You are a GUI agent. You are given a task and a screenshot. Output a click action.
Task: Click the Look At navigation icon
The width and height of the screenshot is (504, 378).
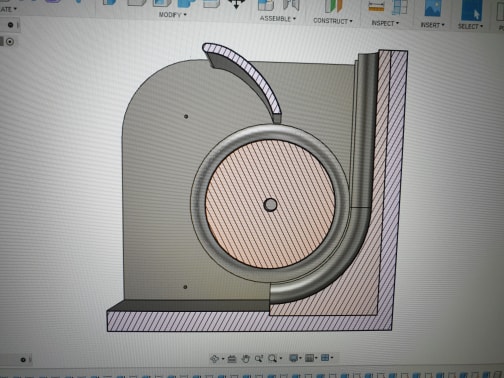tap(232, 359)
